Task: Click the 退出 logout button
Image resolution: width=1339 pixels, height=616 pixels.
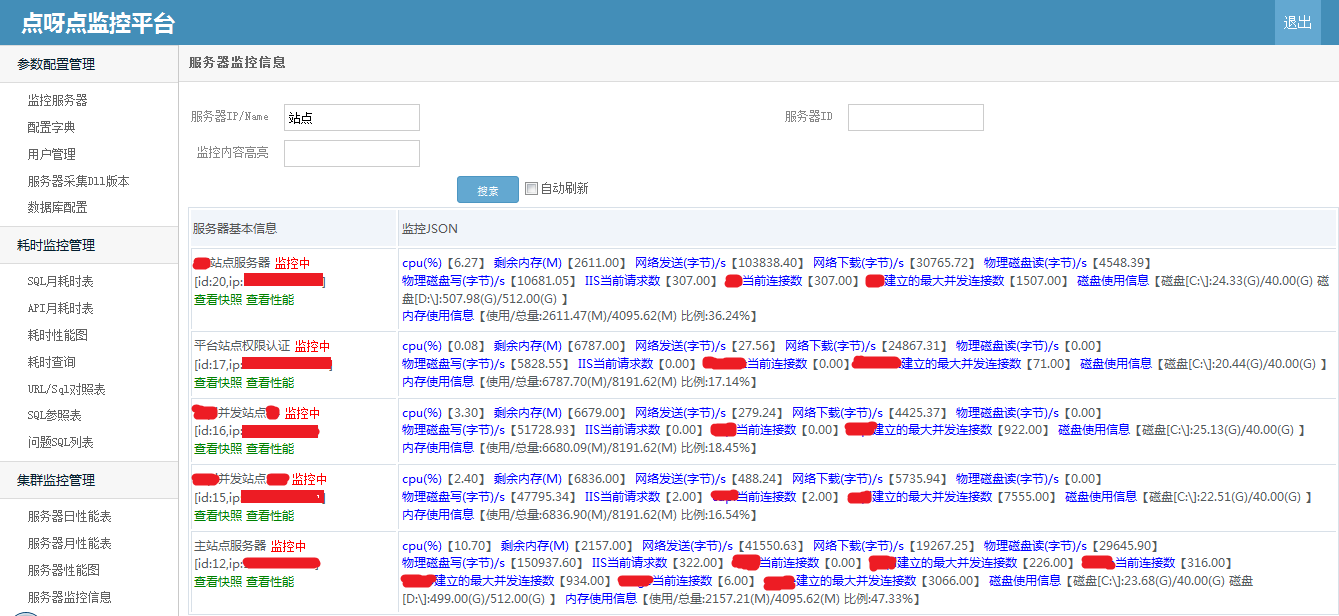Action: coord(1298,22)
